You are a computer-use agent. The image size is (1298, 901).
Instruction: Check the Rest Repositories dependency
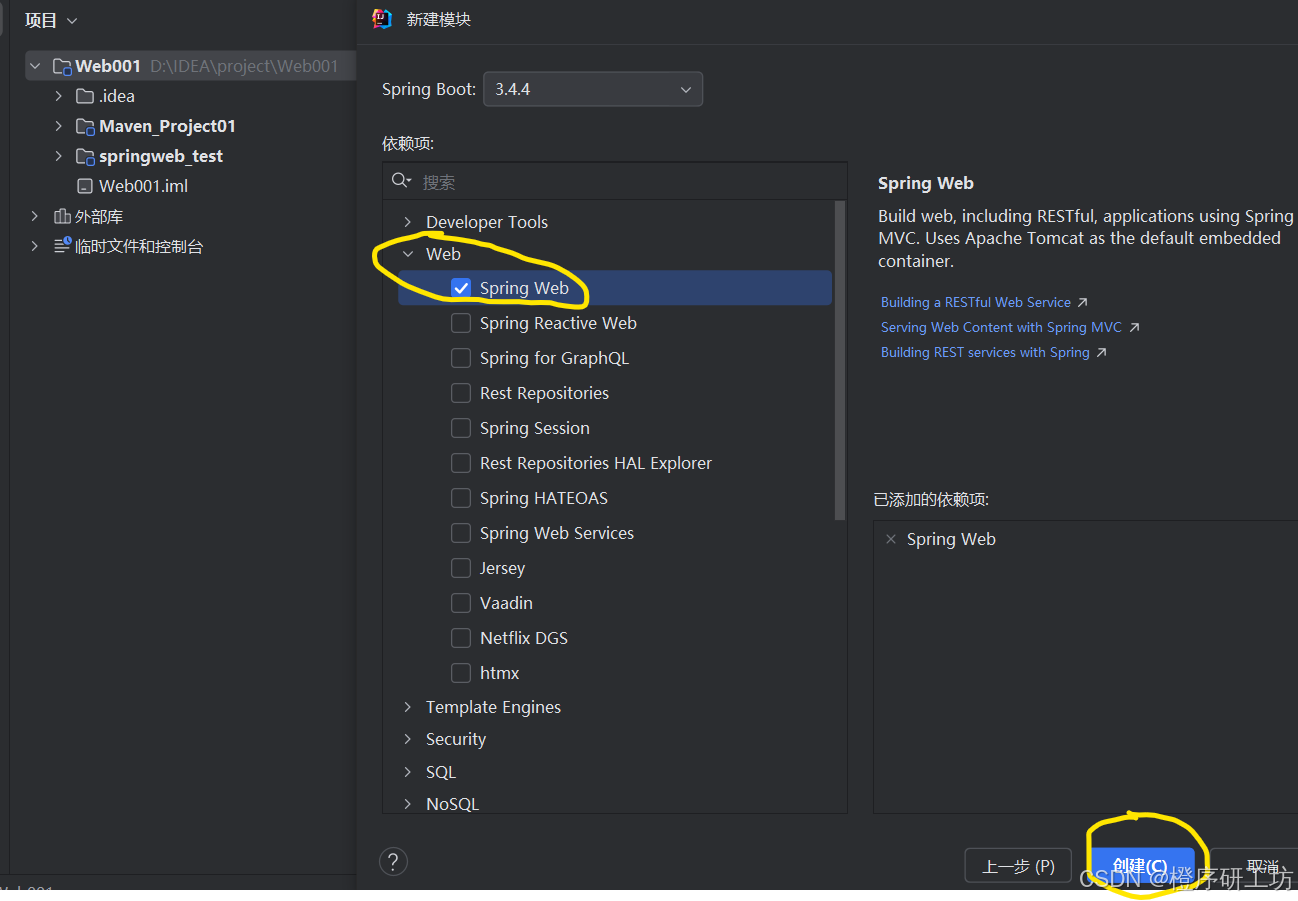pyautogui.click(x=461, y=393)
